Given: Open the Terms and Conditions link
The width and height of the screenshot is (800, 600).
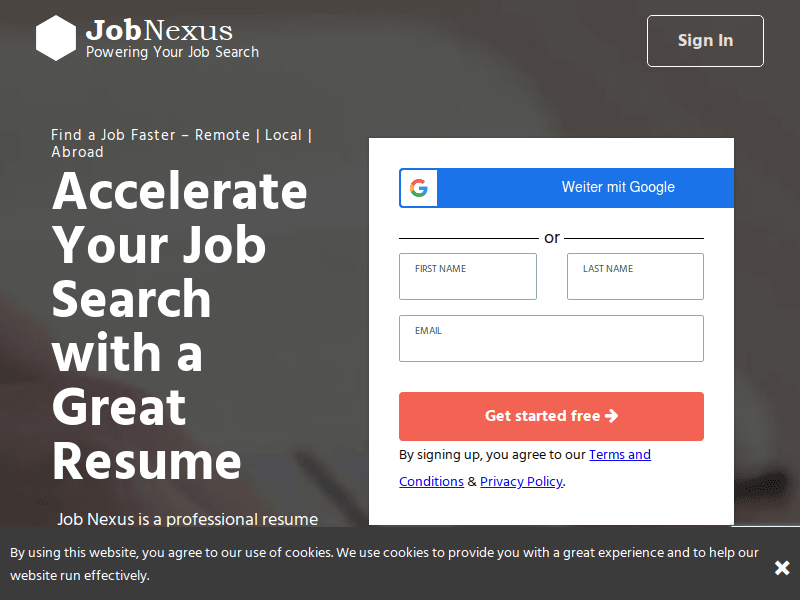Looking at the screenshot, I should coord(620,454).
